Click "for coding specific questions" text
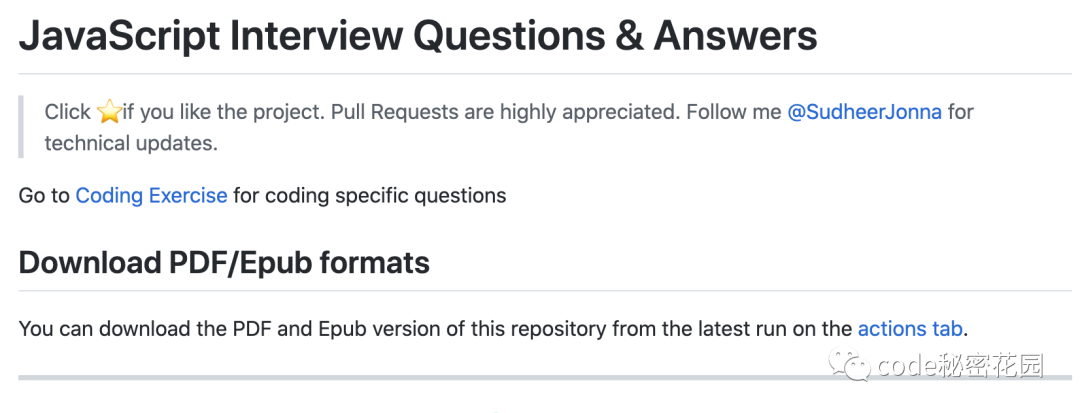 click(370, 195)
